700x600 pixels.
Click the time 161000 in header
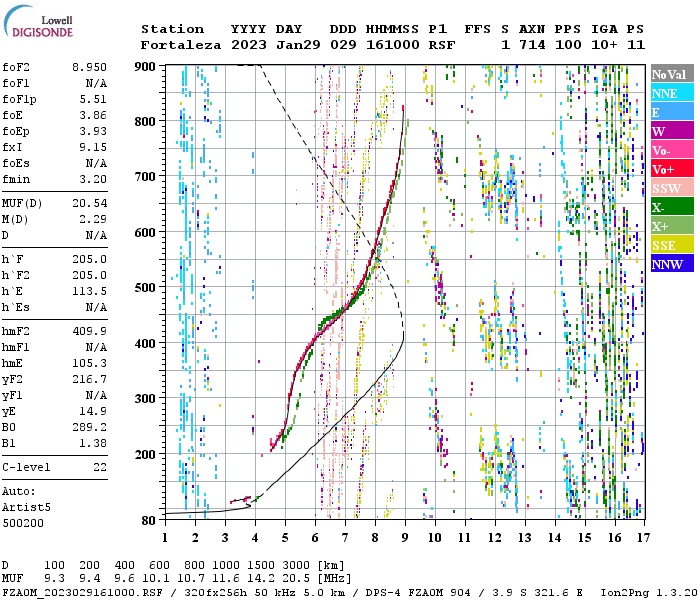tap(392, 45)
